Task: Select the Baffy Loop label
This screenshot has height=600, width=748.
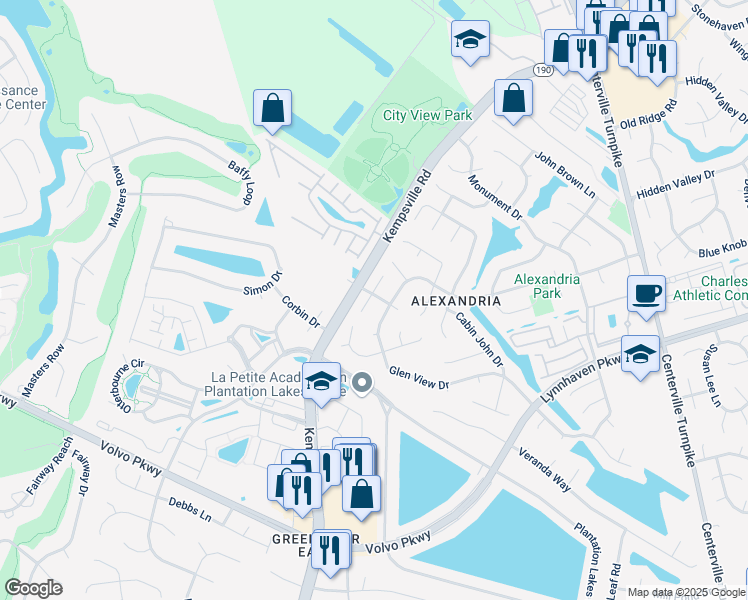Action: click(241, 183)
